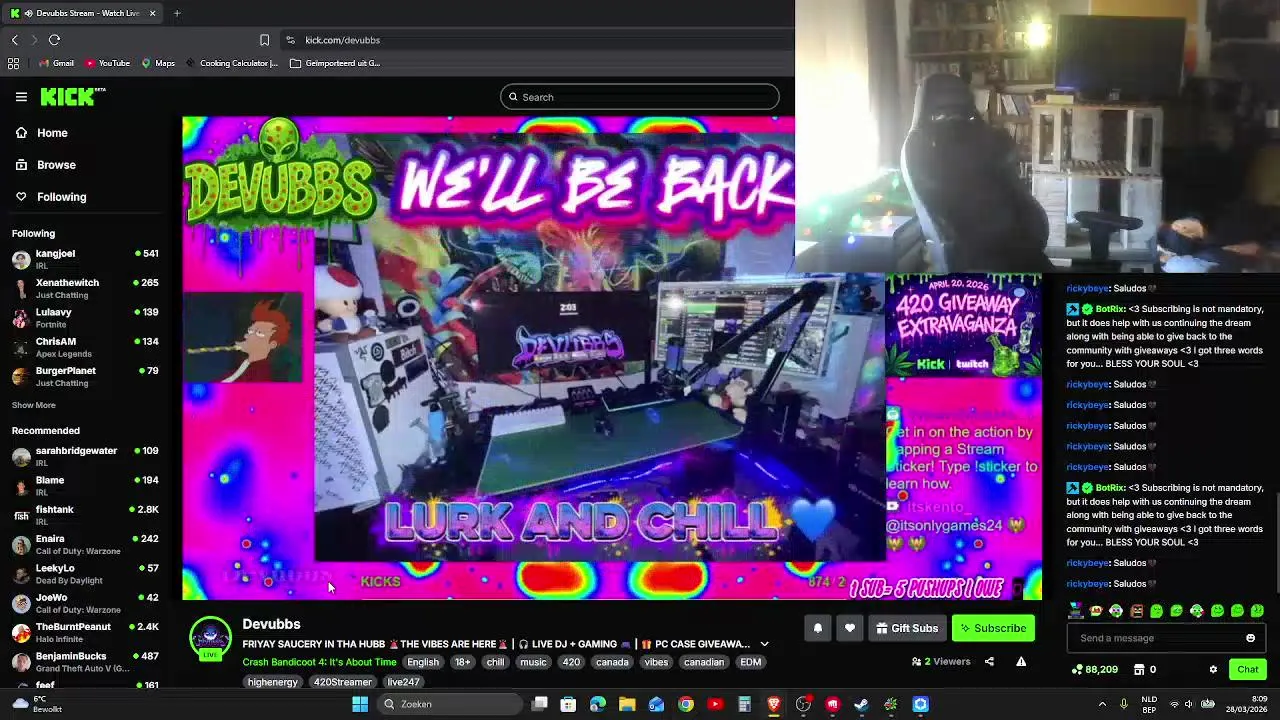
Task: Select the 18+ tag
Action: (462, 662)
